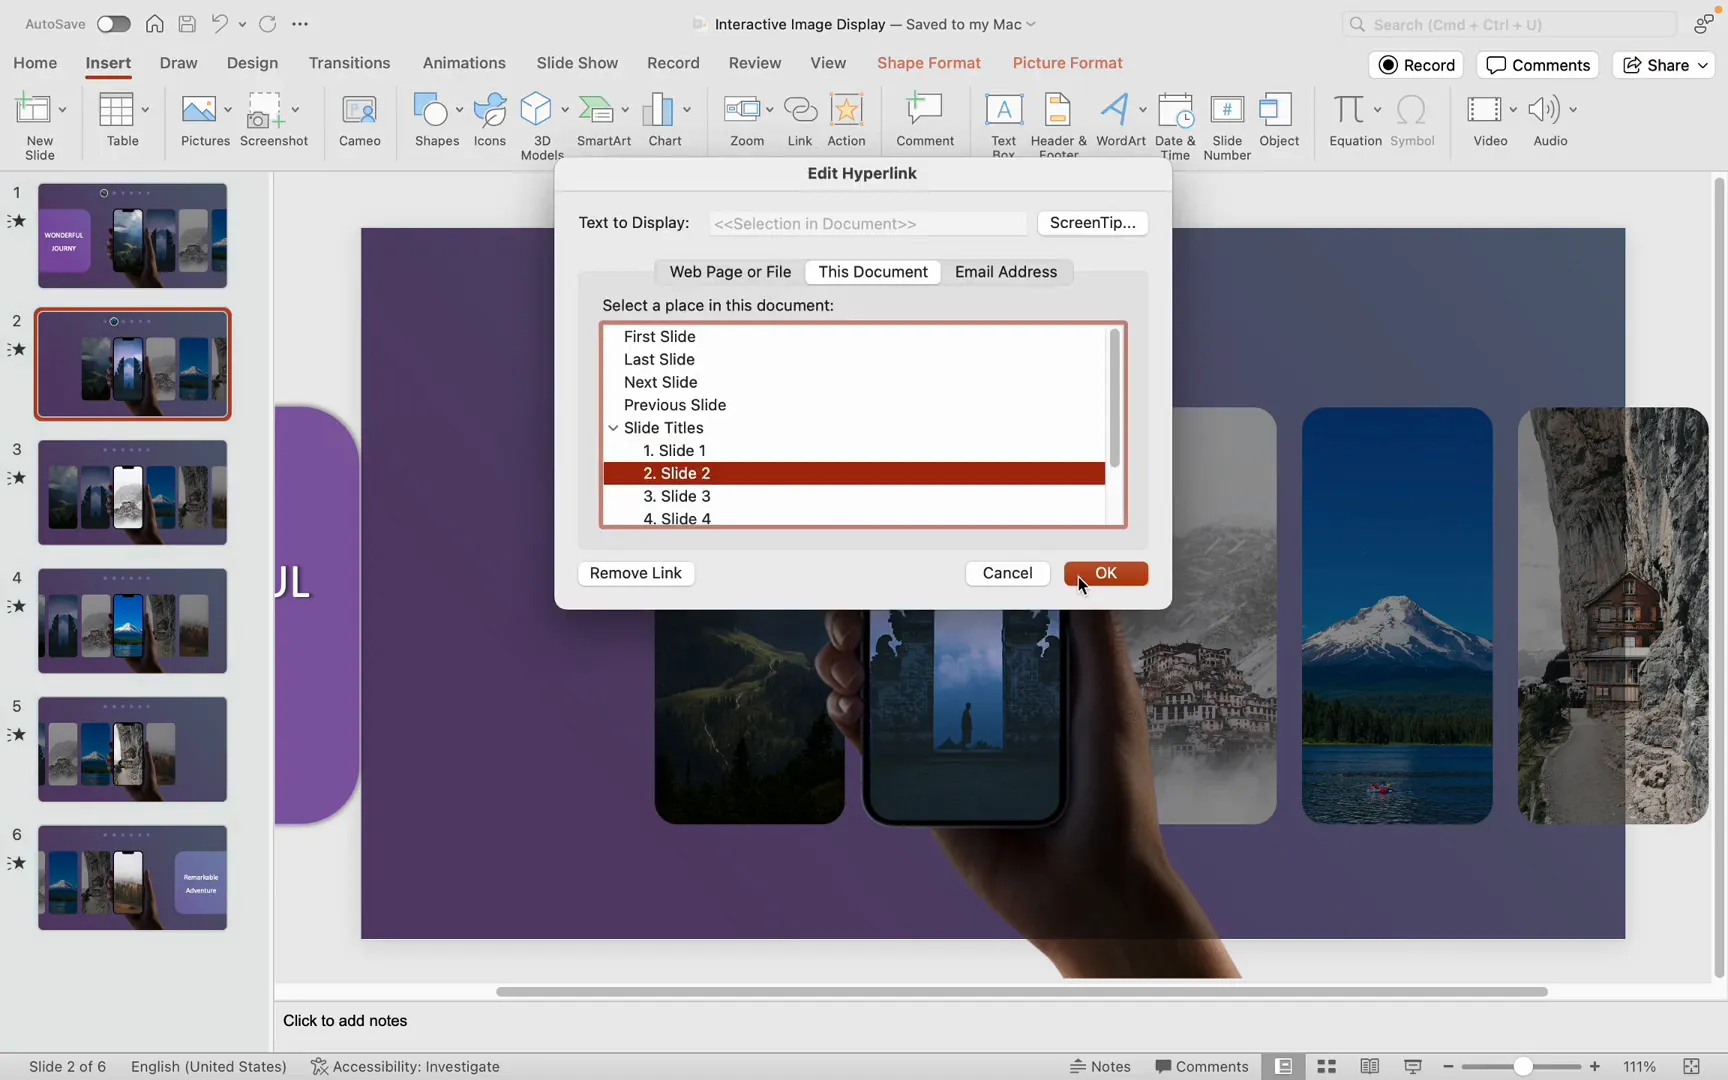The image size is (1728, 1080).
Task: Open the Pictures insert tool
Action: [x=199, y=110]
